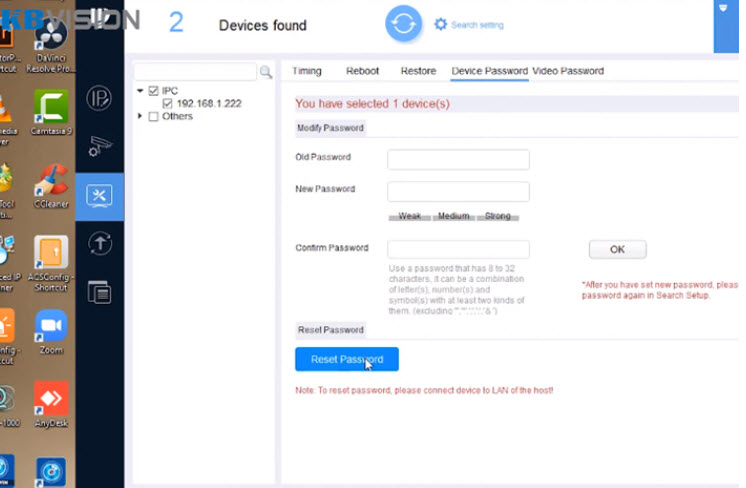Switch to the Restore tab
Viewport: 746px width, 488px height.
tap(418, 71)
